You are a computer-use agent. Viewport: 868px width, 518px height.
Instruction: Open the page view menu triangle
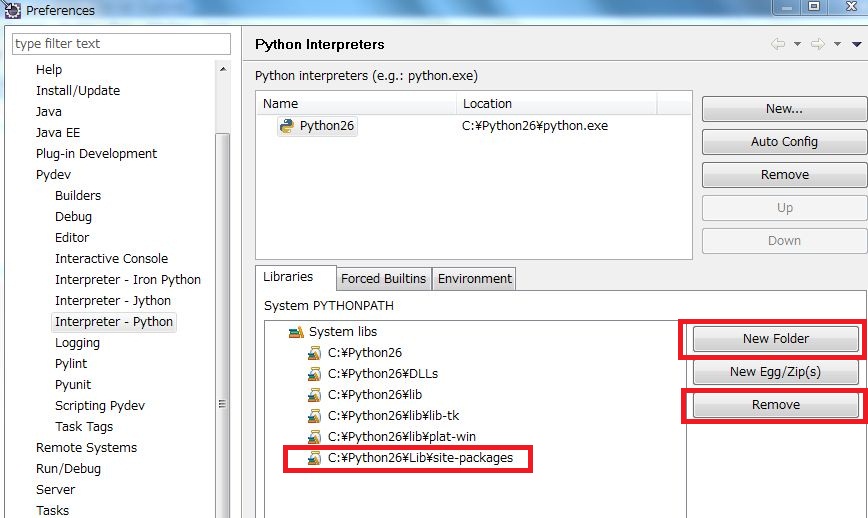[857, 44]
